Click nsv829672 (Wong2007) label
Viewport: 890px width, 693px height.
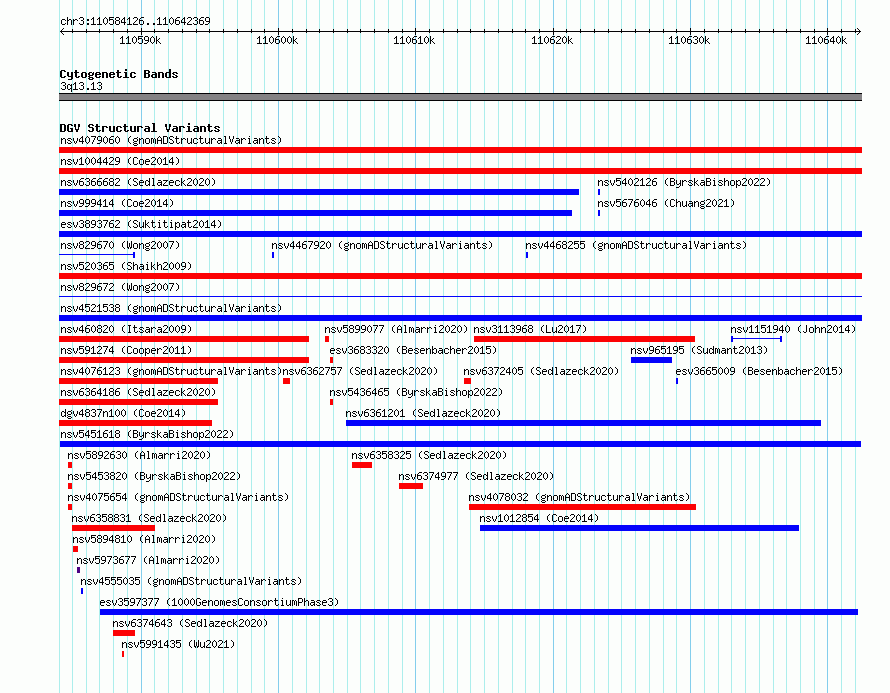point(120,287)
